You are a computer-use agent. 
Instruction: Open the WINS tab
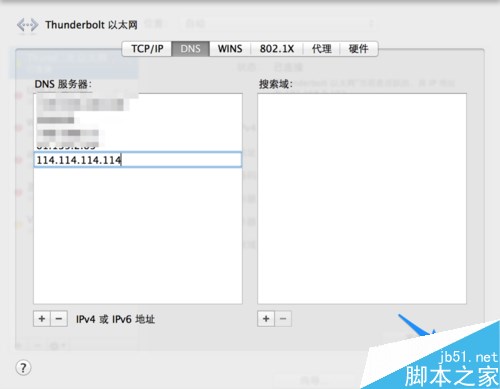tap(230, 49)
